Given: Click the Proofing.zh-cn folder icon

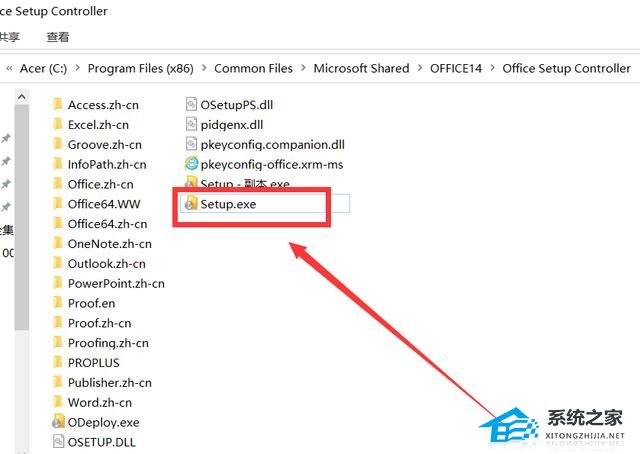Looking at the screenshot, I should (x=58, y=343).
